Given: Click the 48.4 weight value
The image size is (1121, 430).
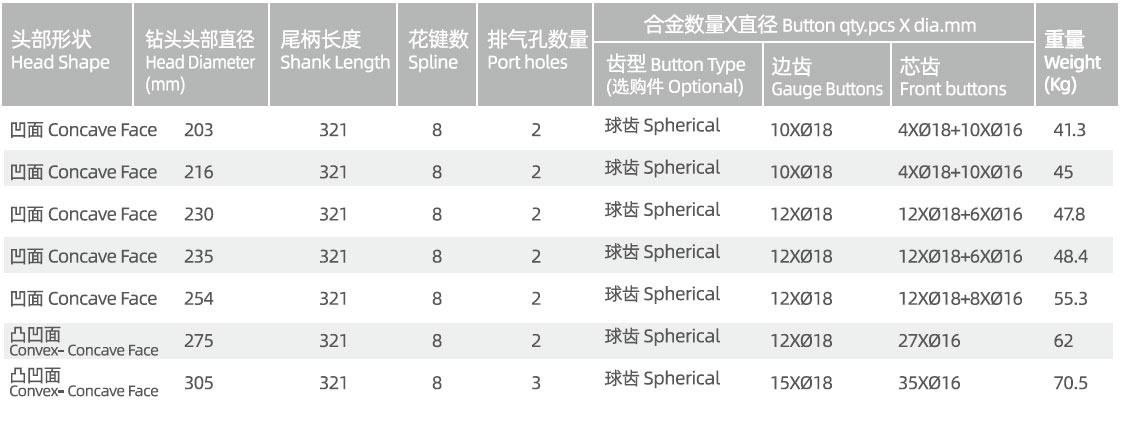Looking at the screenshot, I should 1069,257.
